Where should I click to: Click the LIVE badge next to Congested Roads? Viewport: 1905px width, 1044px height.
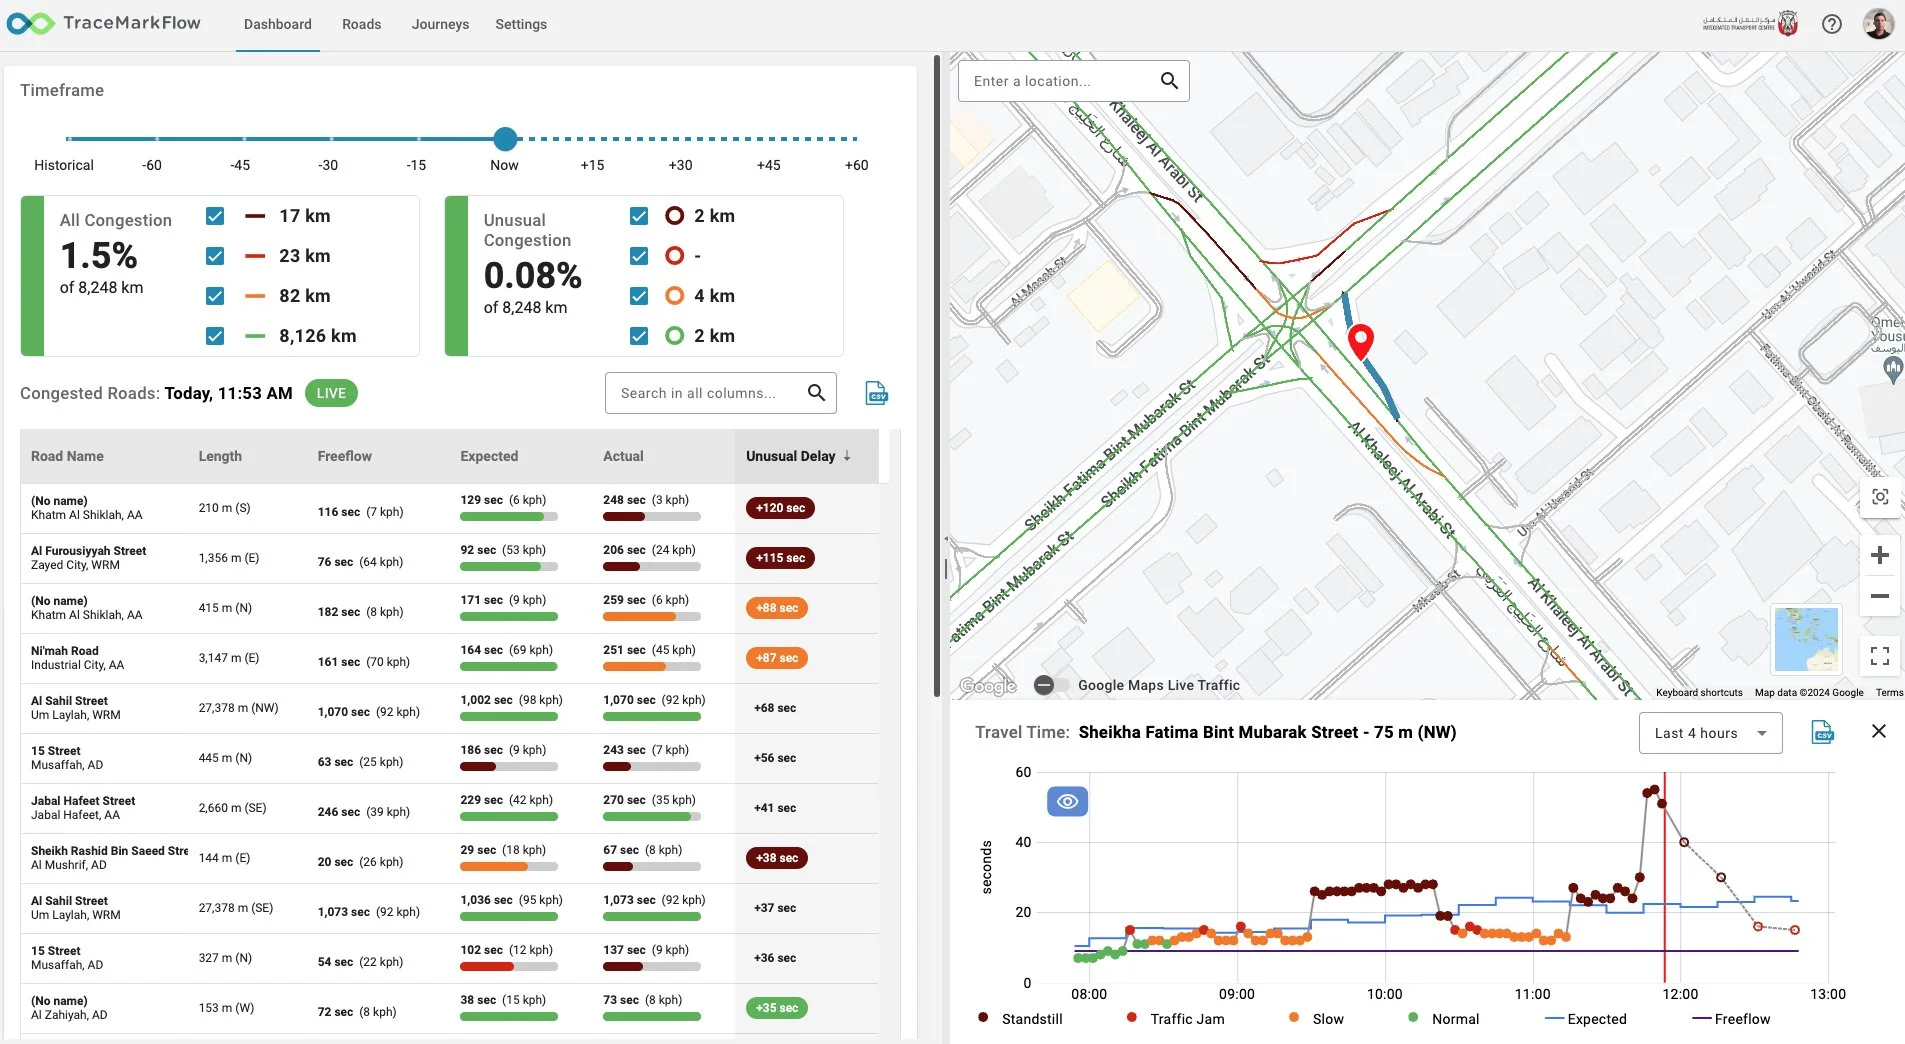[330, 393]
